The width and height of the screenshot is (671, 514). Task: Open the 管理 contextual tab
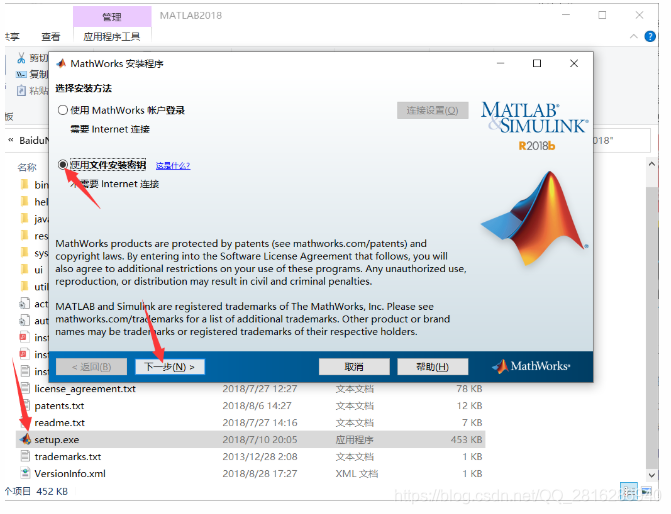(x=113, y=17)
